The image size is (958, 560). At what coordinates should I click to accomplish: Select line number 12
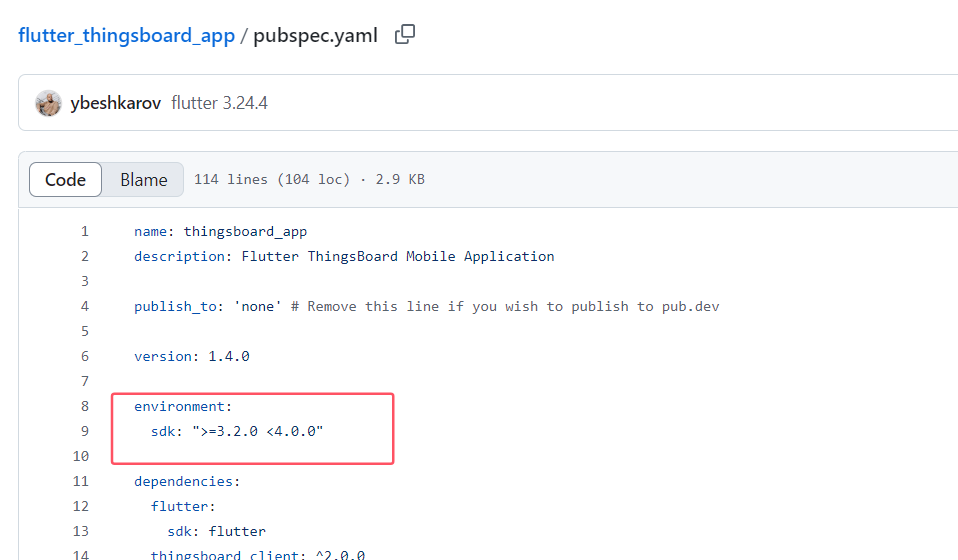pyautogui.click(x=81, y=507)
